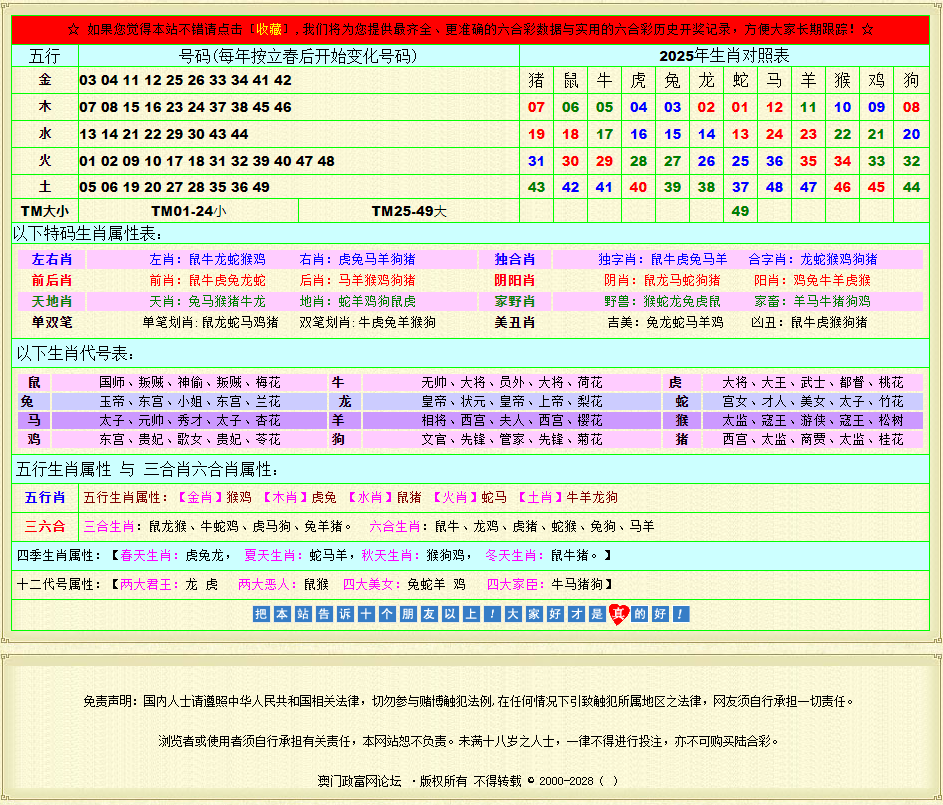Click the blue 五行肖 label
943x805 pixels.
click(45, 497)
